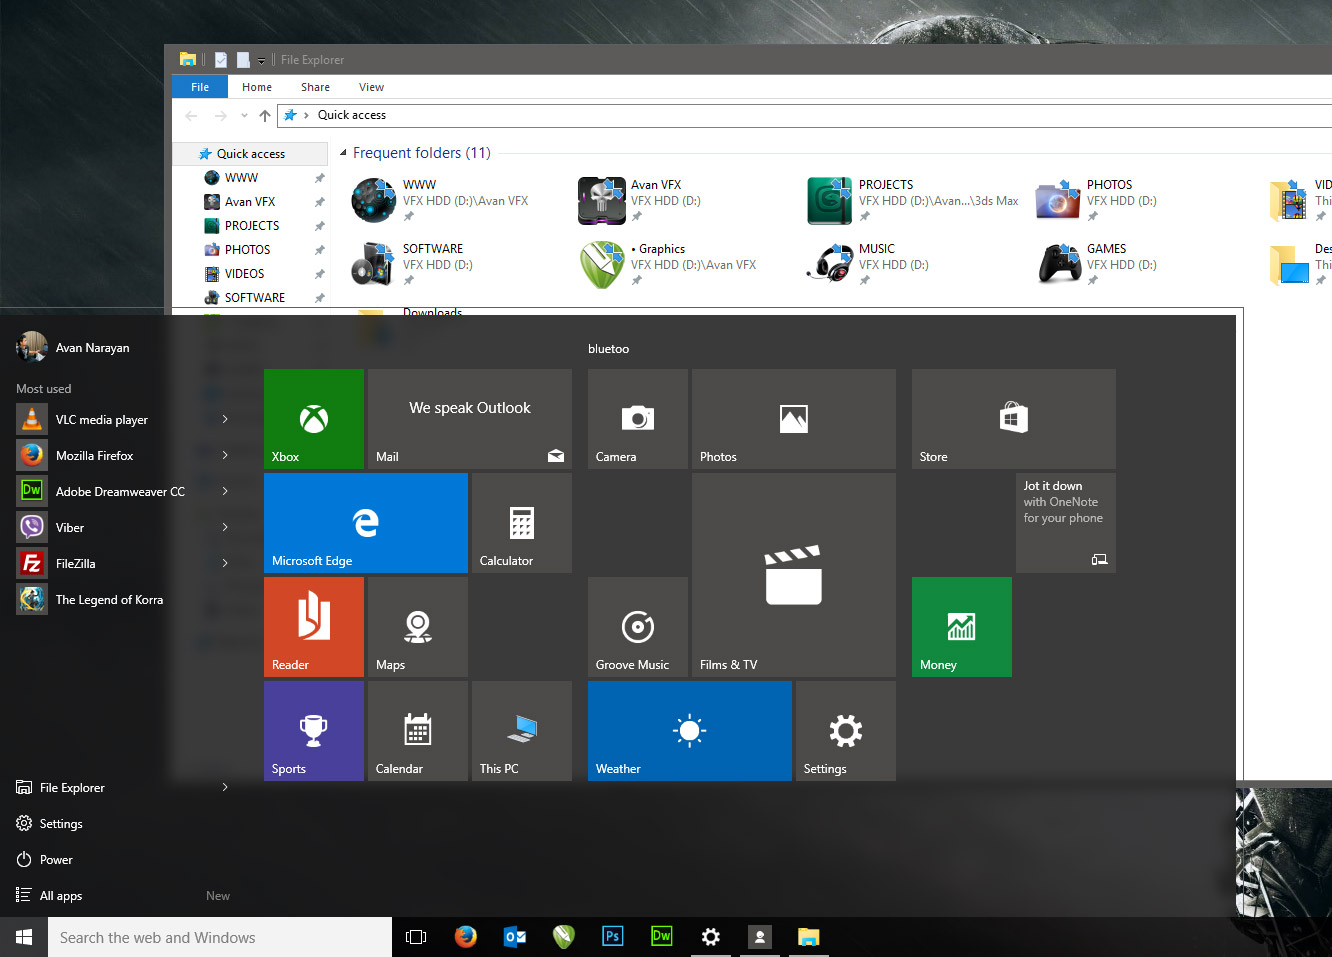
Task: Open the Films & TV tile
Action: click(x=794, y=575)
